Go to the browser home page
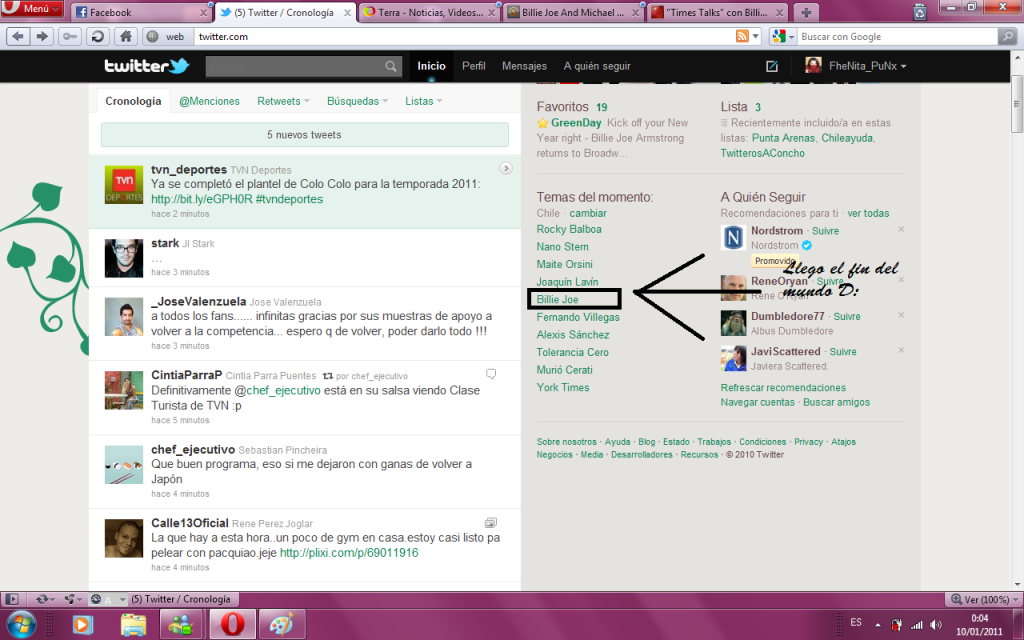1024x640 pixels. pyautogui.click(x=125, y=37)
